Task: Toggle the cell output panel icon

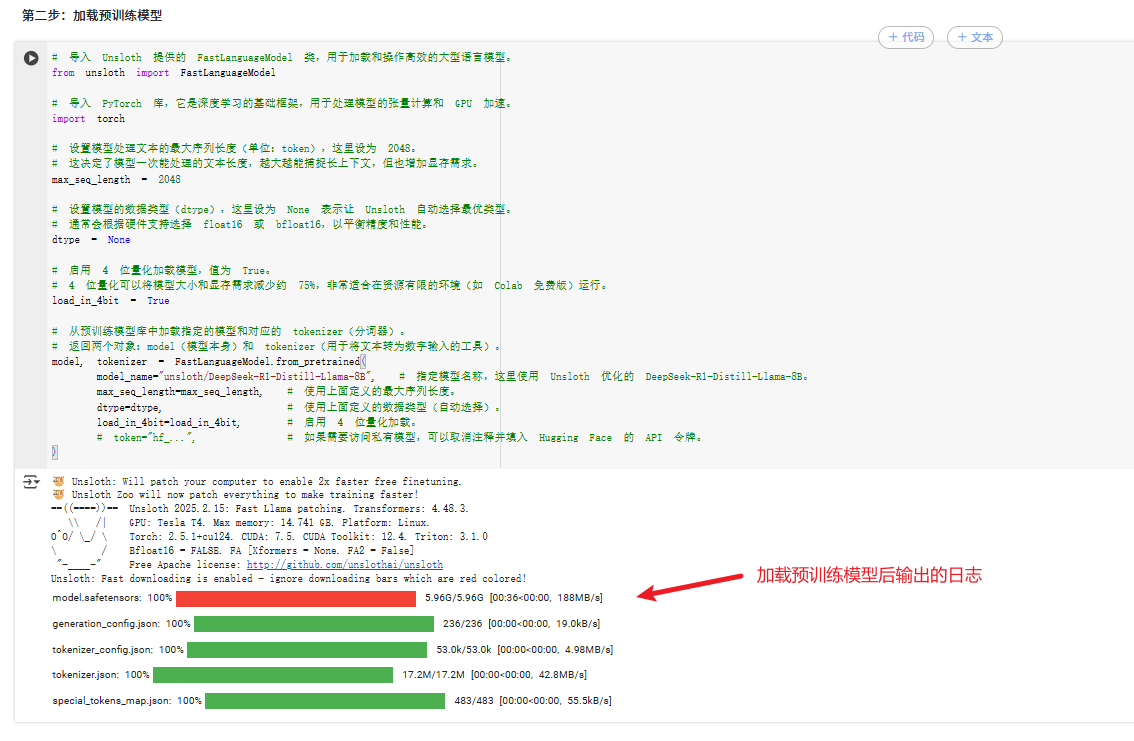Action: pos(30,481)
